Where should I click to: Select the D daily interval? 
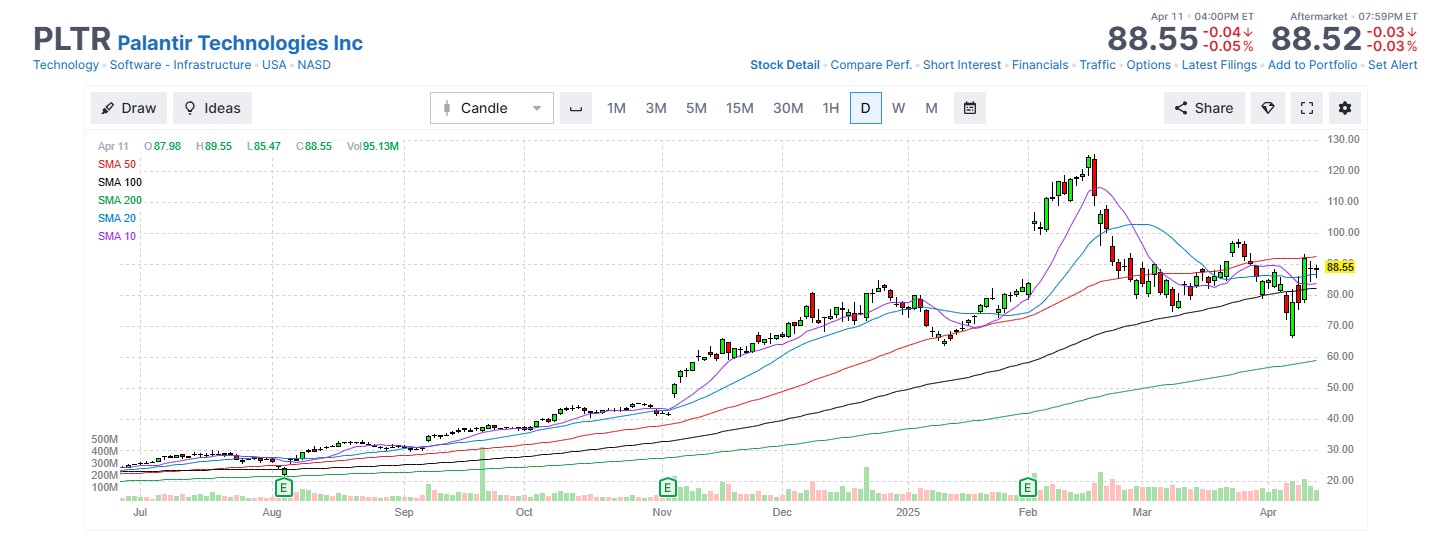pyautogui.click(x=866, y=108)
